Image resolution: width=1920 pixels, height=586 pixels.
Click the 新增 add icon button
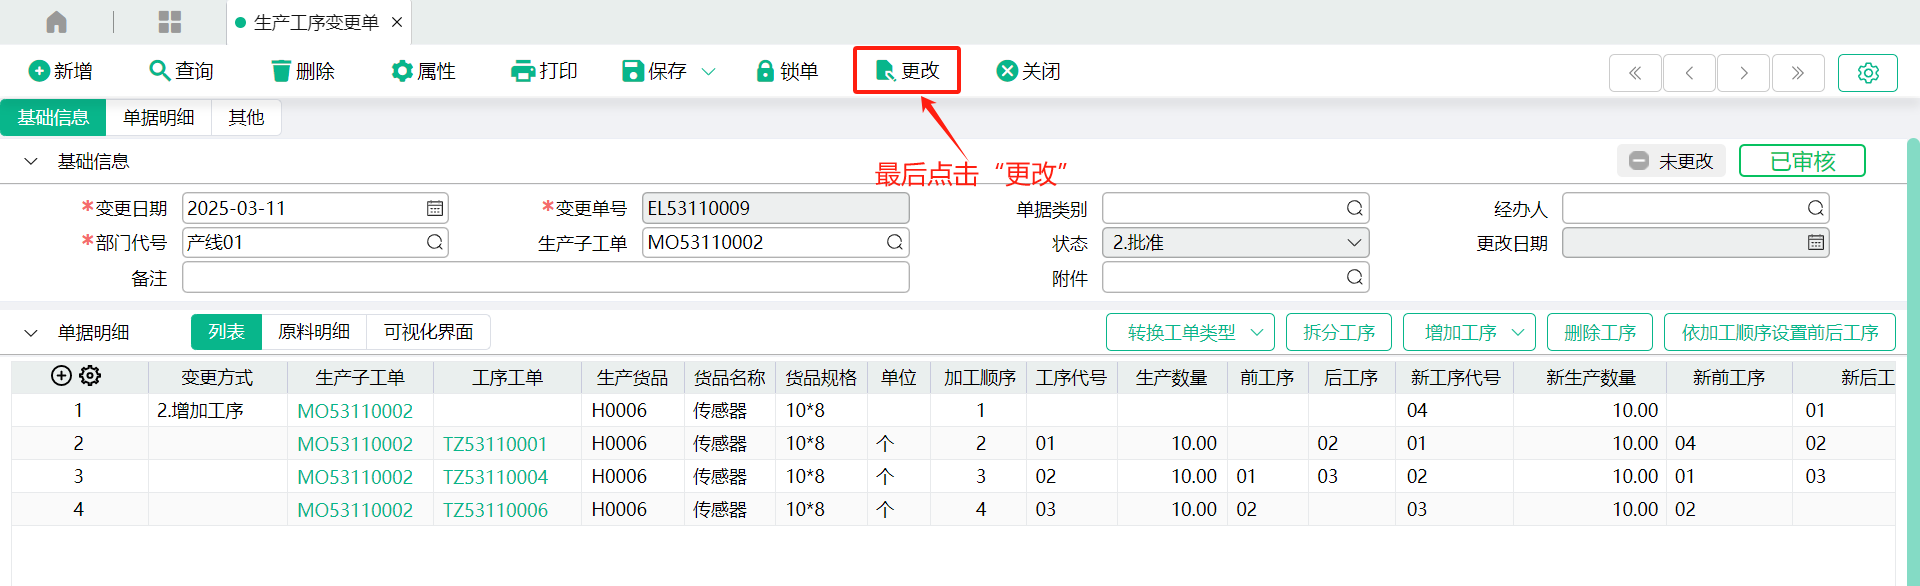pos(40,71)
